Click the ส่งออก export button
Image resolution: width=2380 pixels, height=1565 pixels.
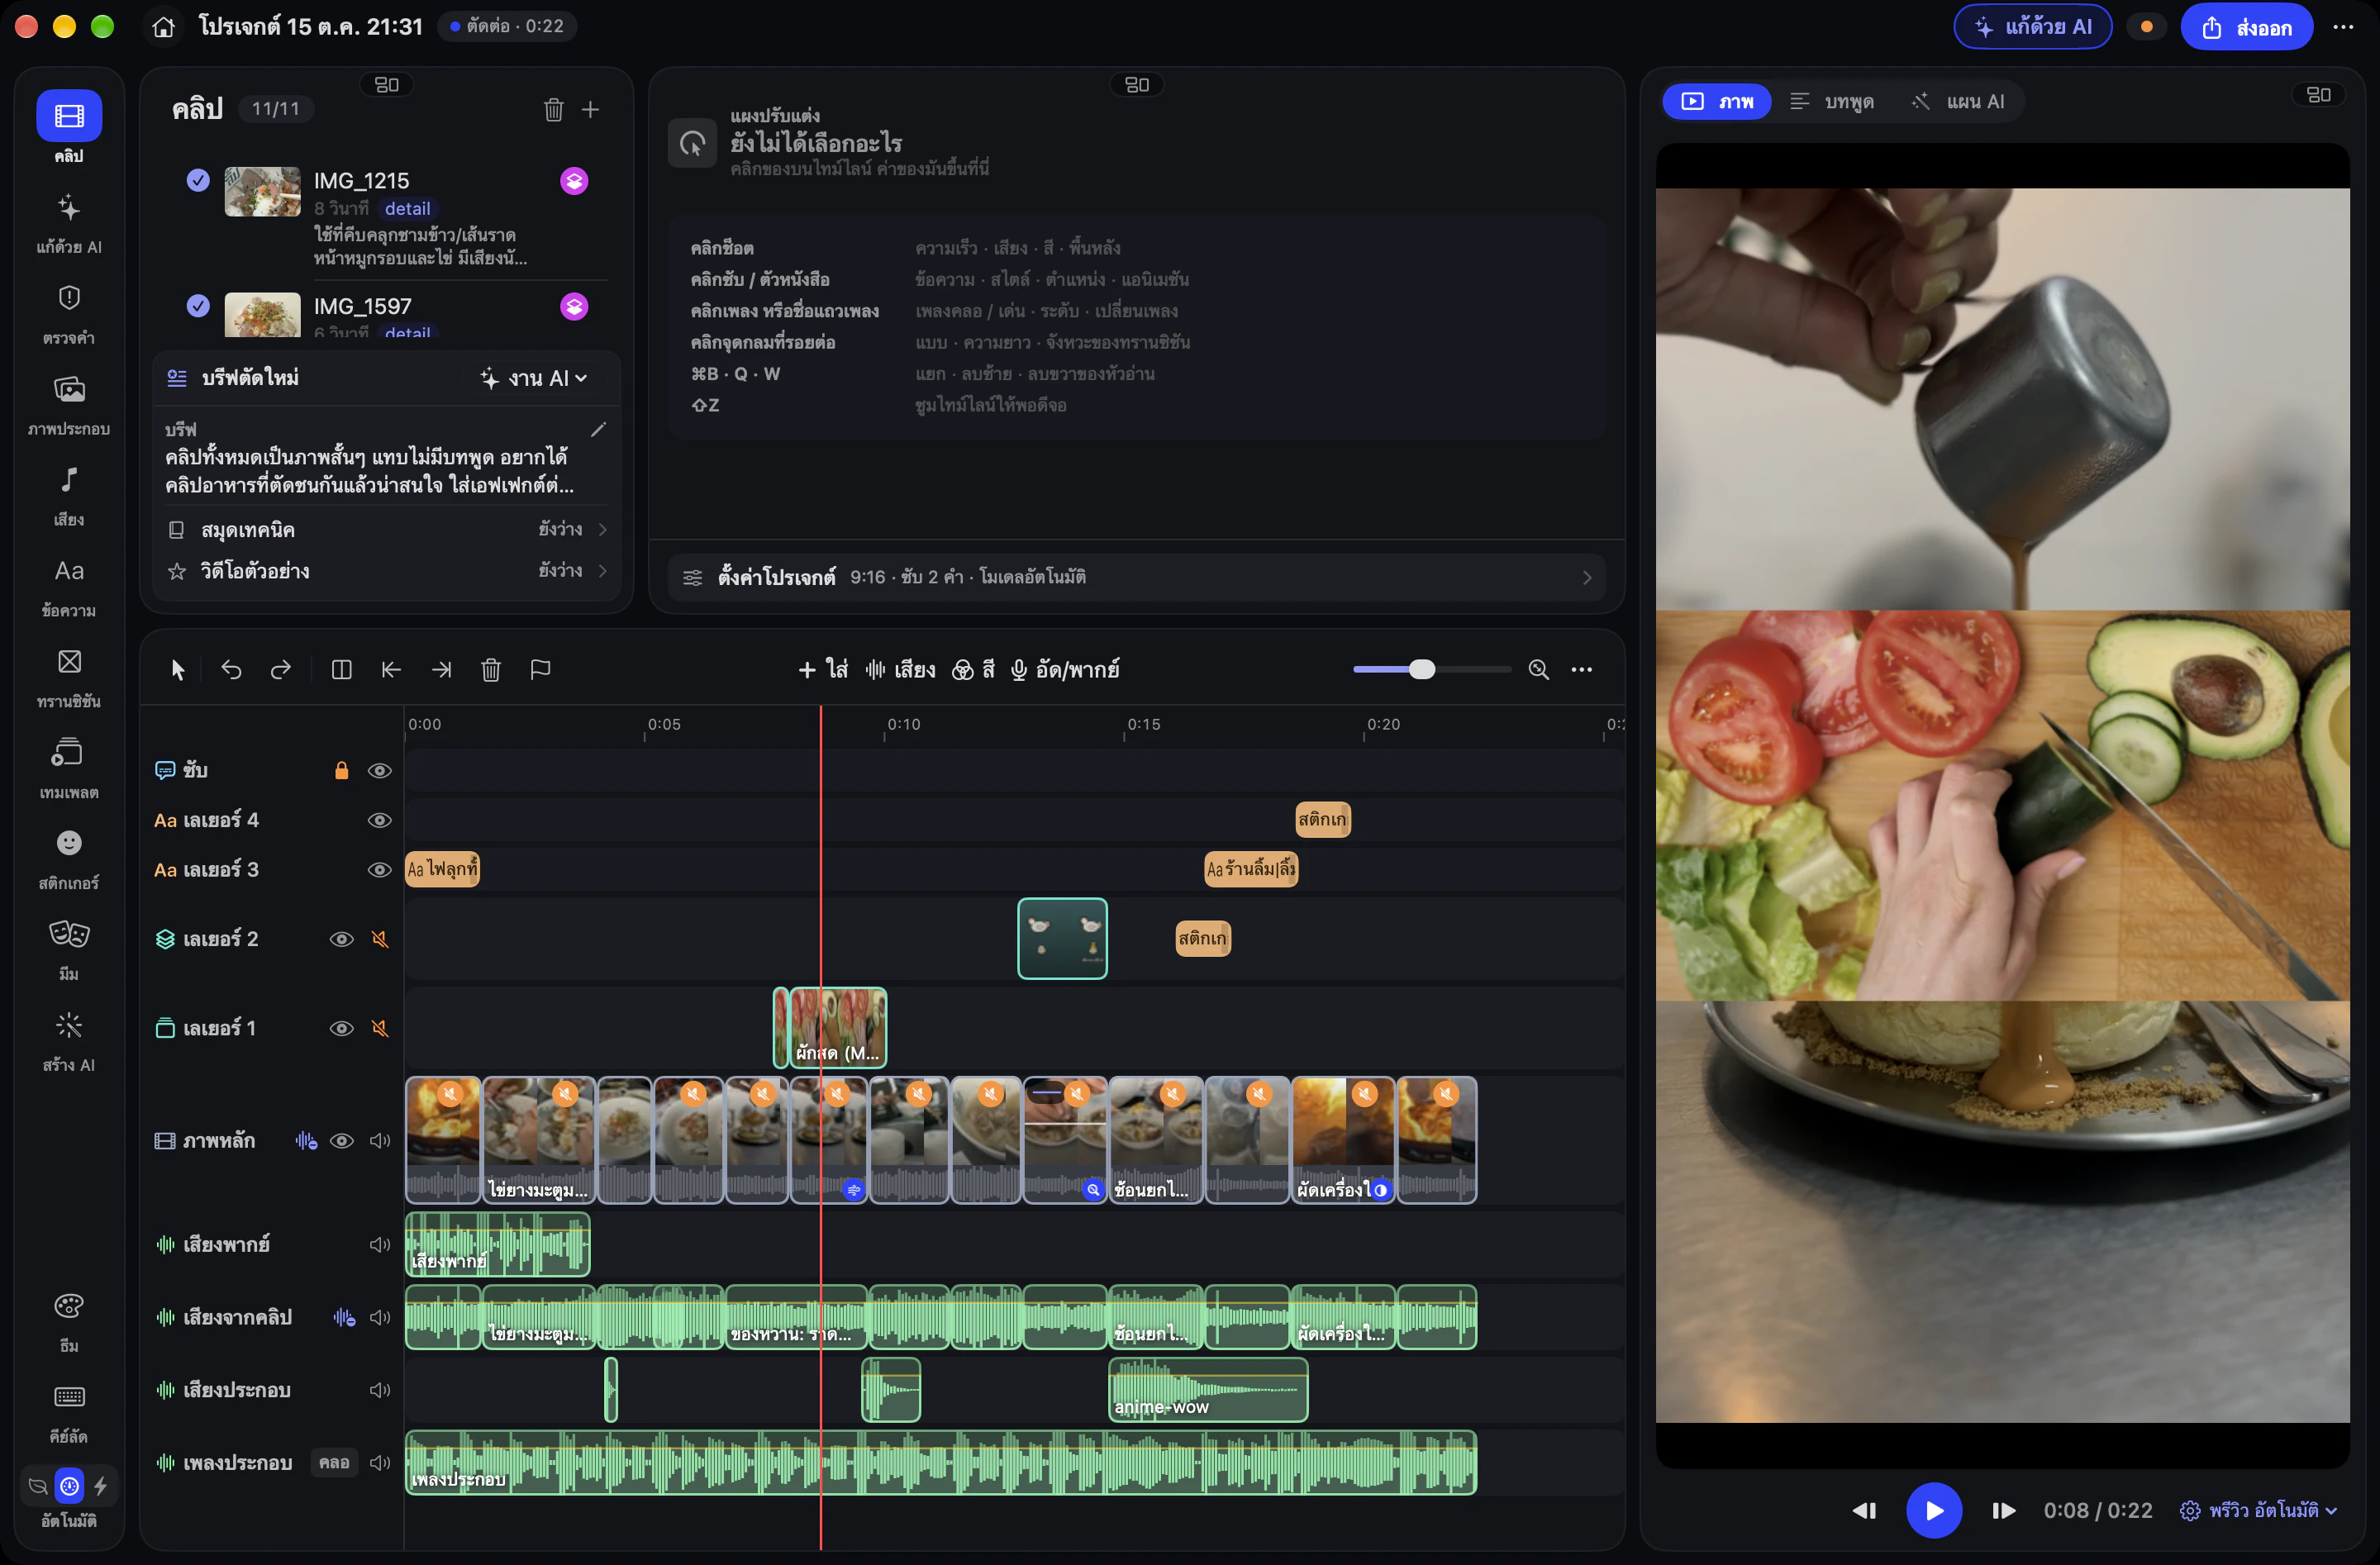coord(2246,27)
